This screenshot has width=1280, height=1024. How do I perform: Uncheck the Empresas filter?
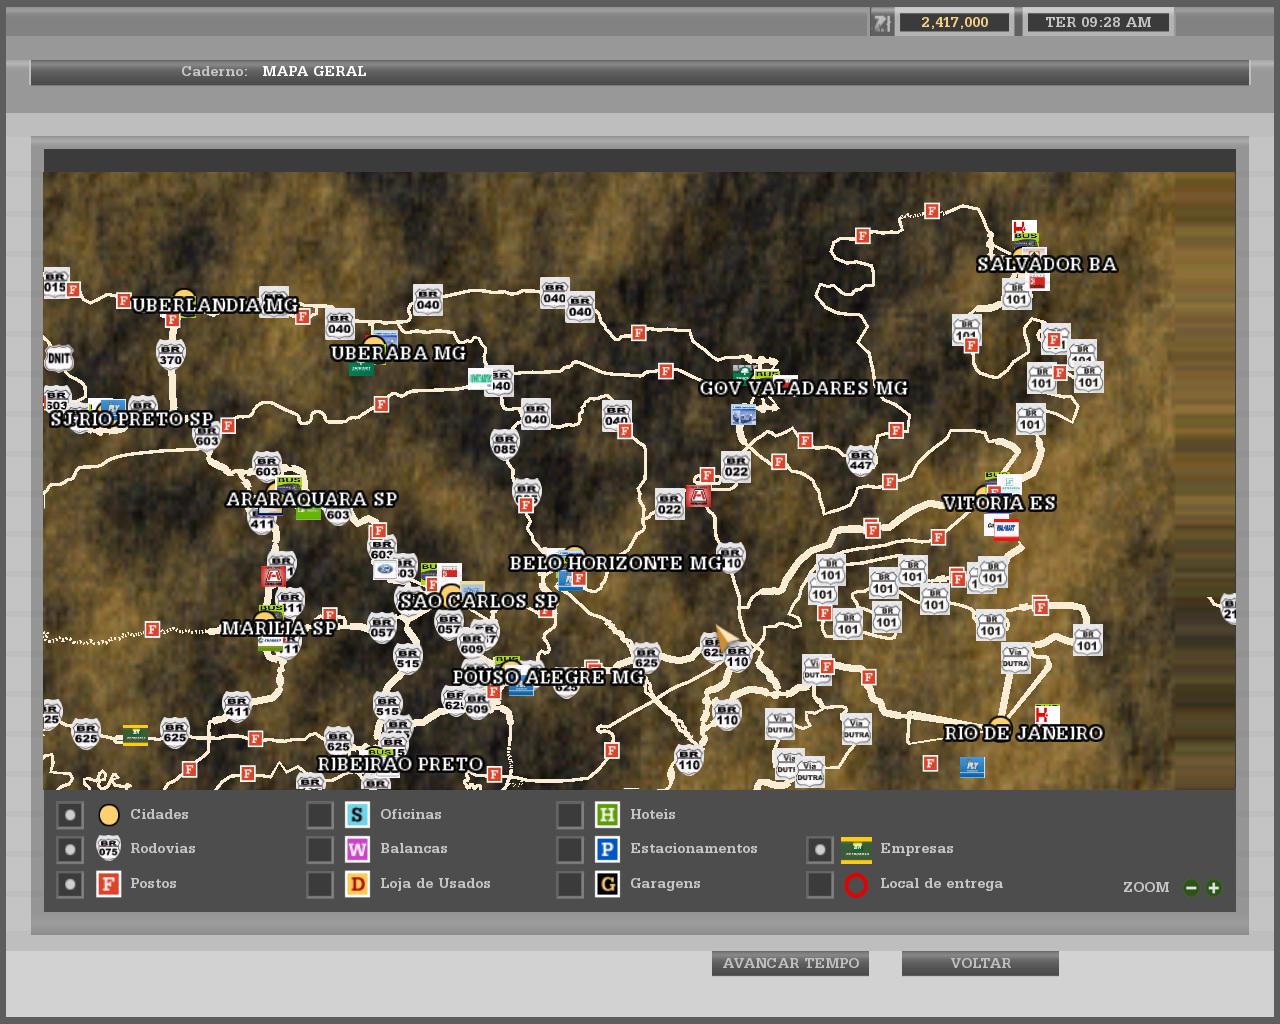pyautogui.click(x=819, y=849)
